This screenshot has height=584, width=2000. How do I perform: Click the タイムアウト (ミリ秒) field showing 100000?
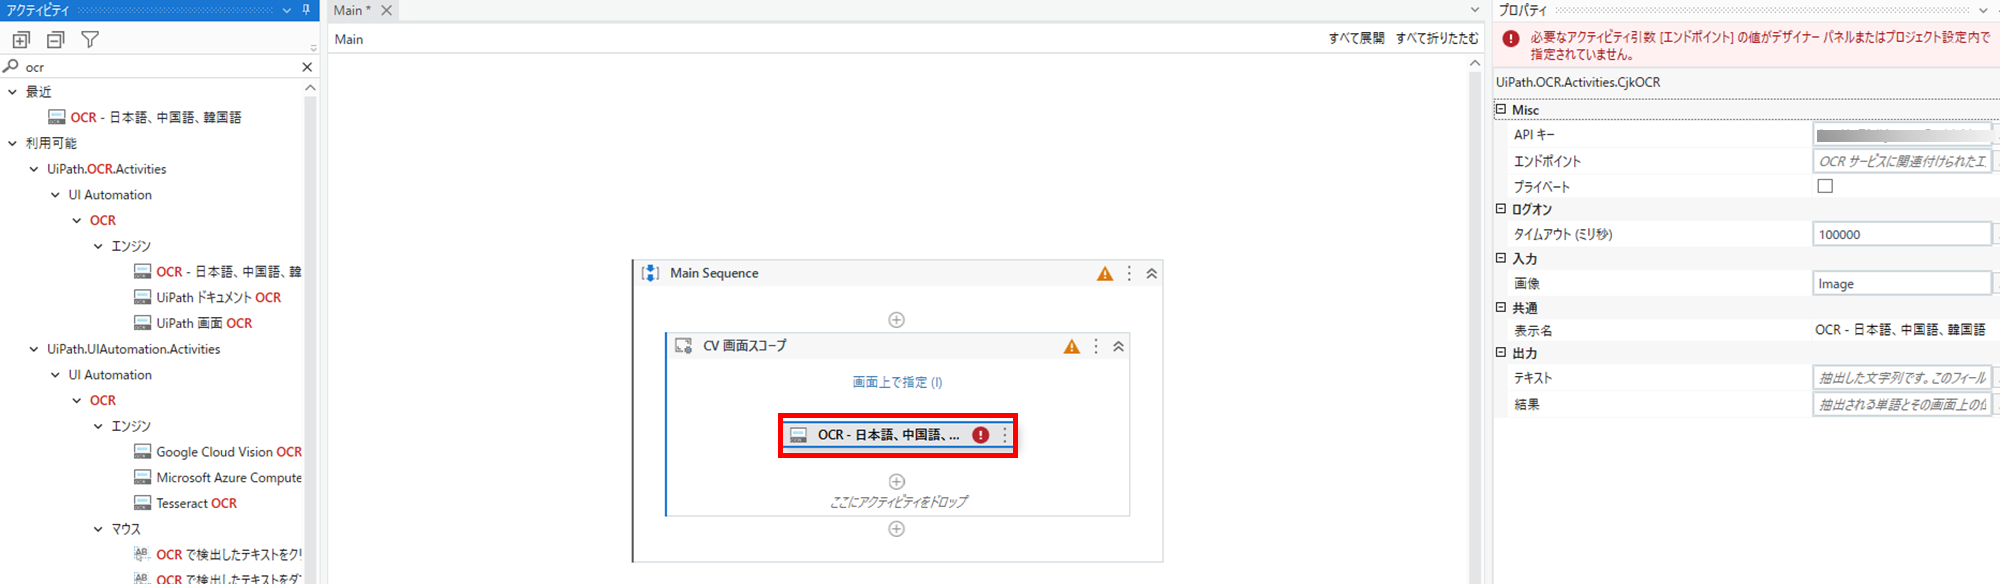pyautogui.click(x=1902, y=234)
